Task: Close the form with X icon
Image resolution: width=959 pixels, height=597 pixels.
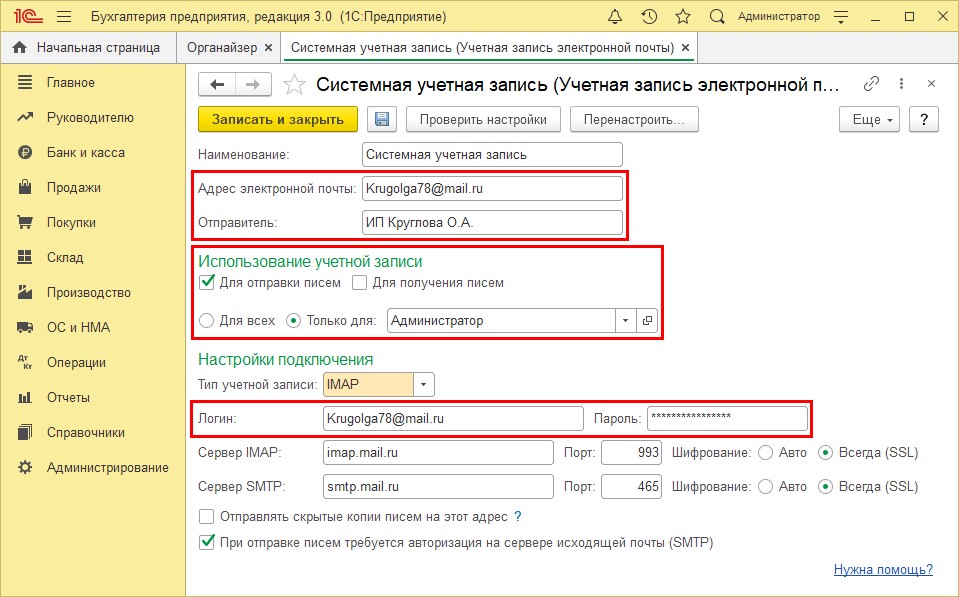Action: coord(931,84)
